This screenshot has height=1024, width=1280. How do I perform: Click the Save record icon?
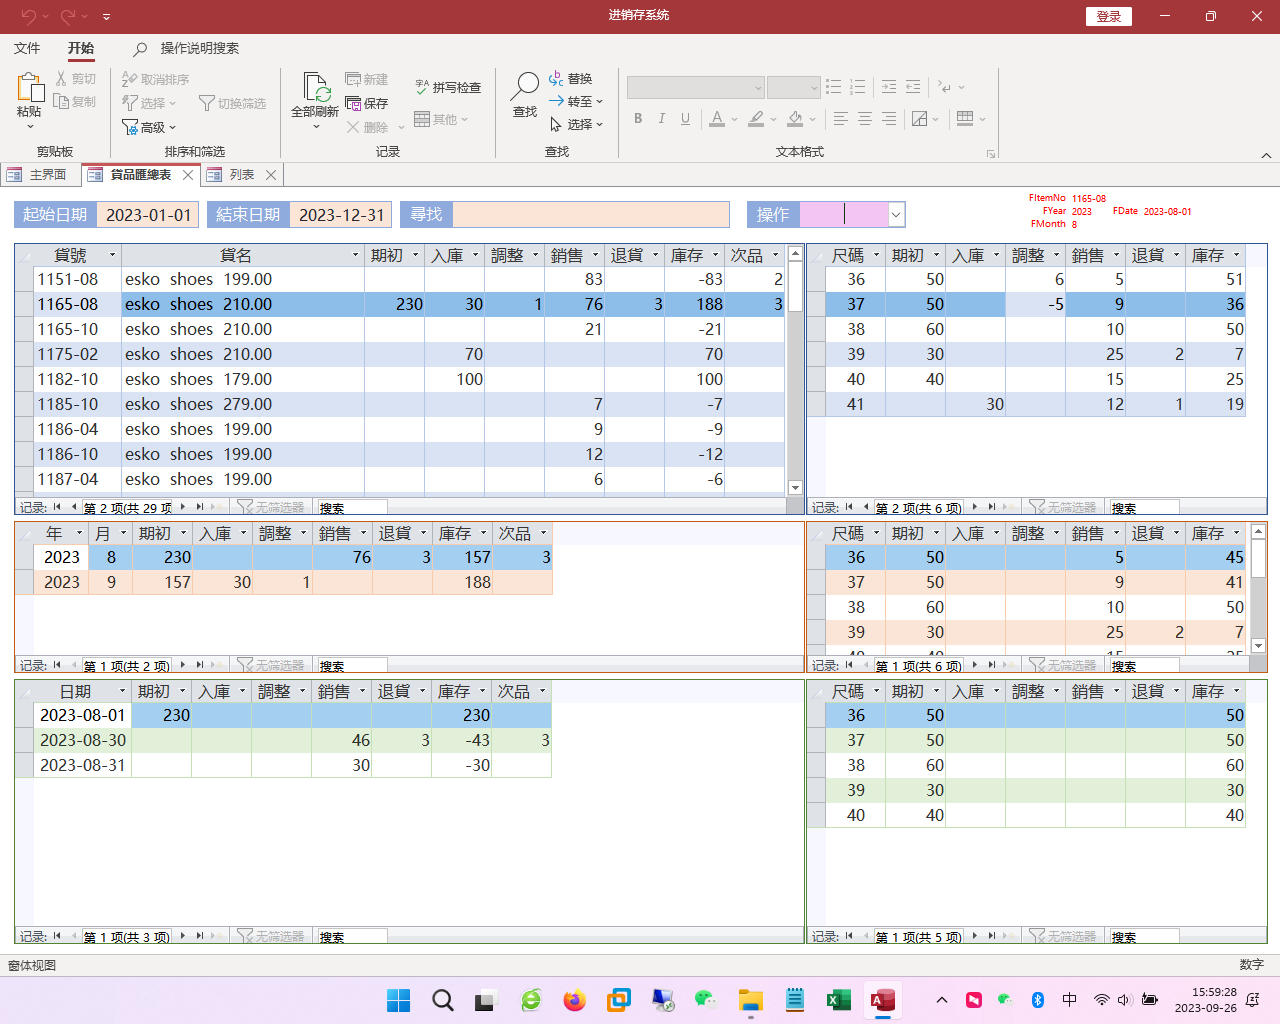354,103
